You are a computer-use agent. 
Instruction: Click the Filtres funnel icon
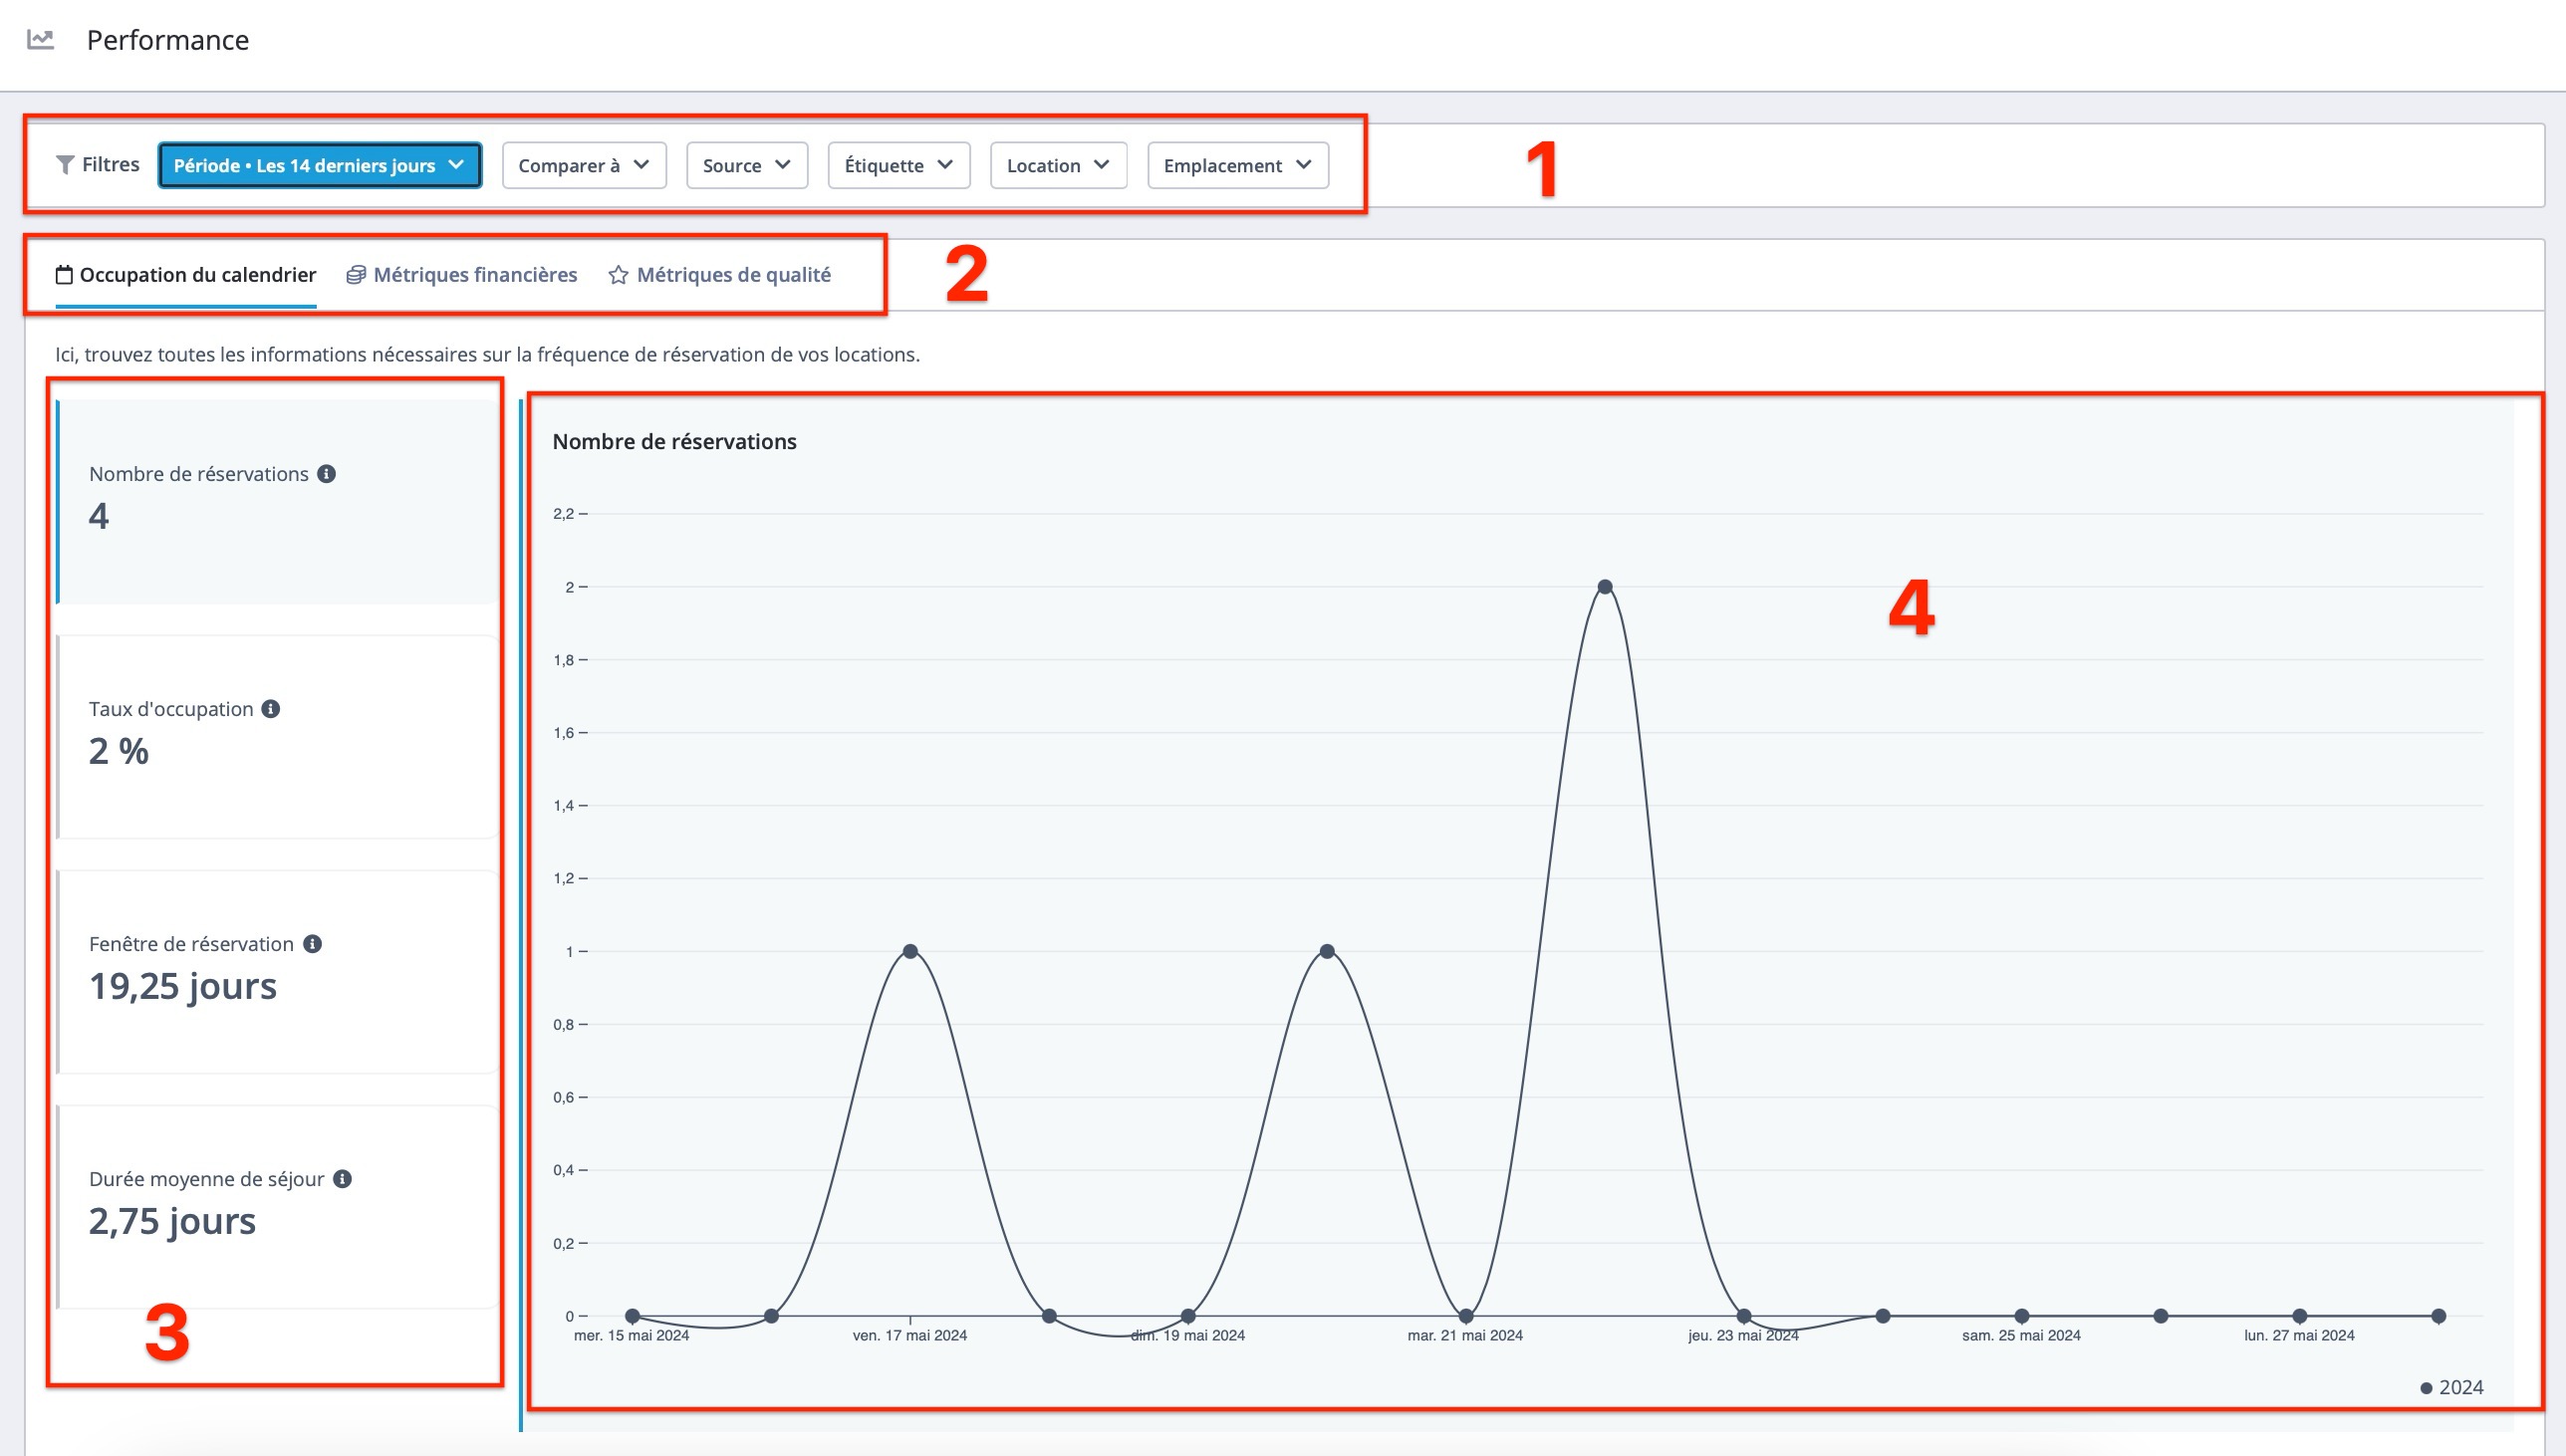(x=65, y=165)
